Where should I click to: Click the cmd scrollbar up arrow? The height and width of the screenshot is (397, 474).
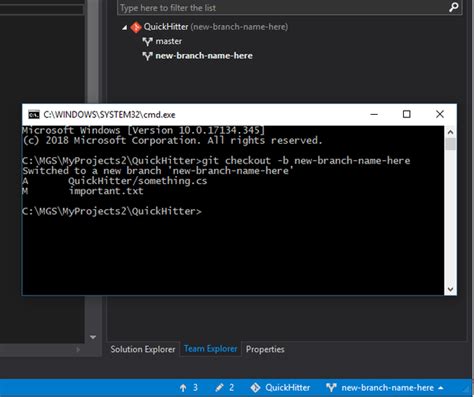(x=450, y=132)
